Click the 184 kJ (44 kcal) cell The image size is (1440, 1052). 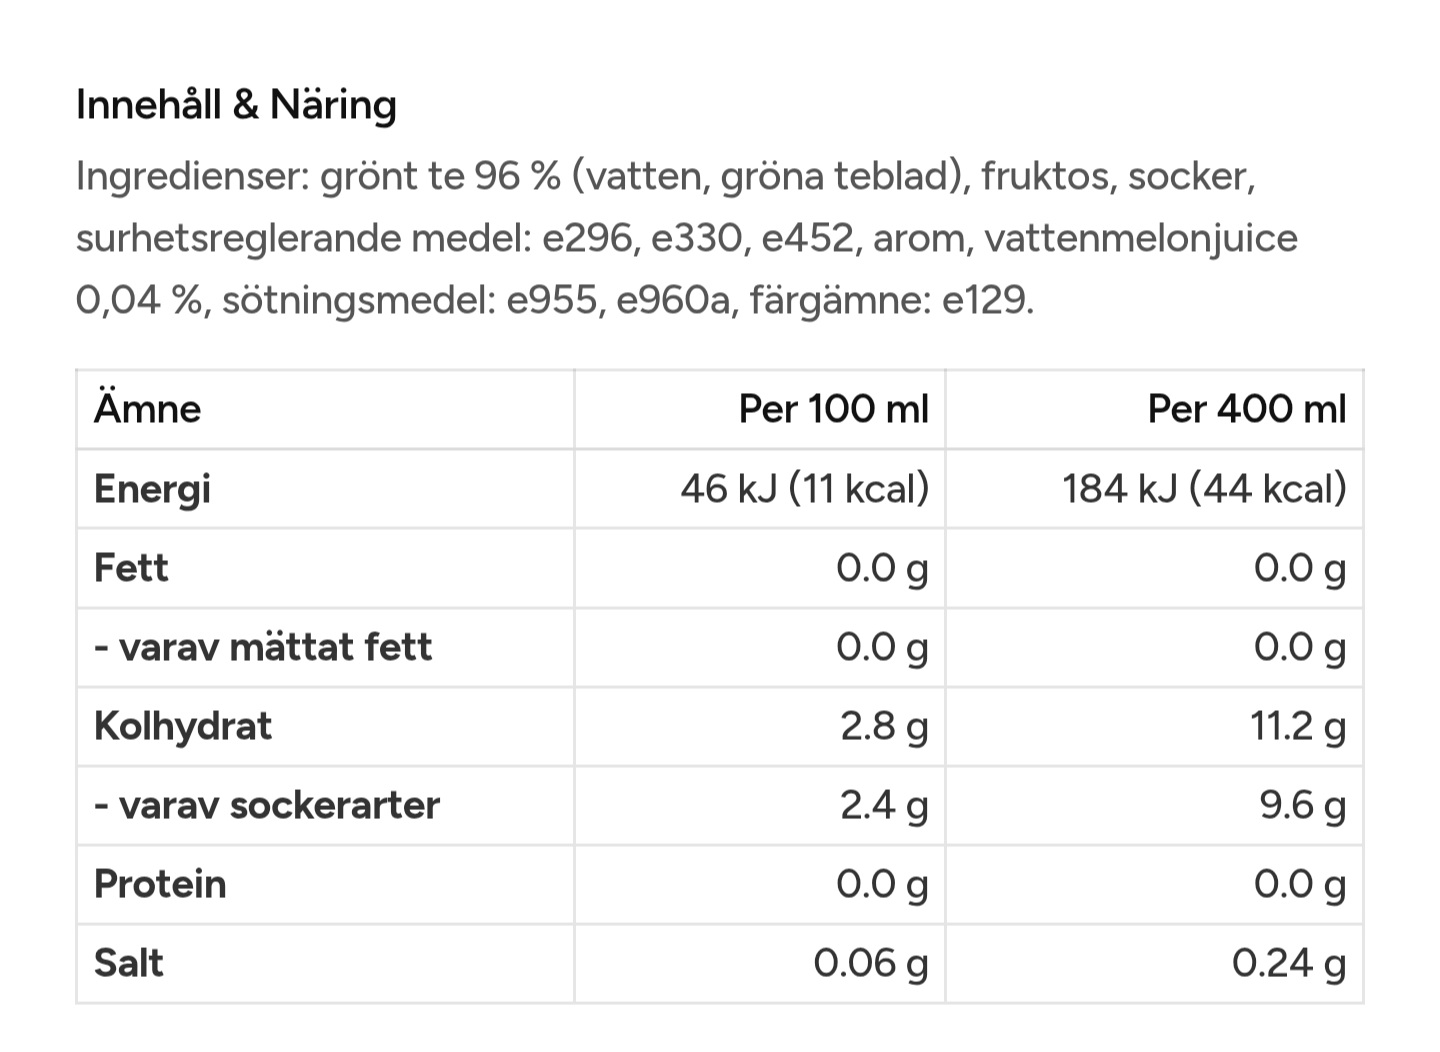tap(1204, 489)
